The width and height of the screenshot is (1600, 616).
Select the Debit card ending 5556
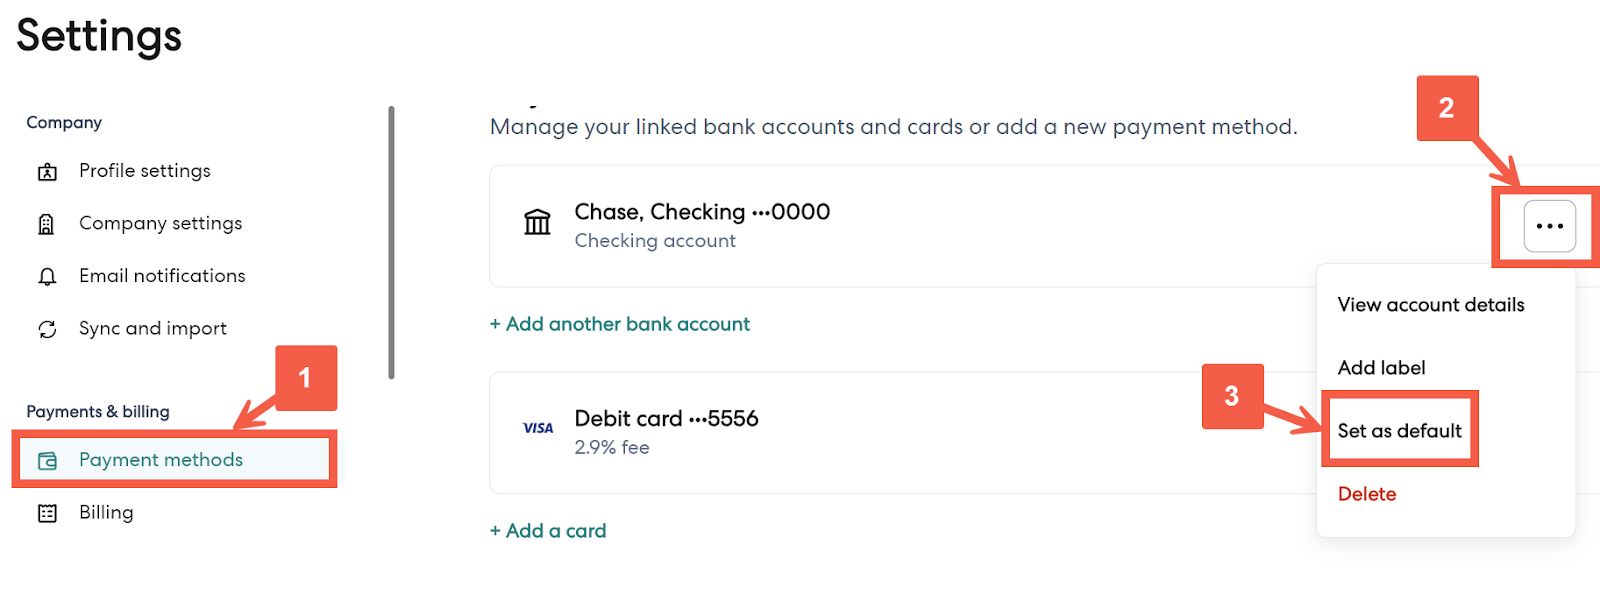[666, 418]
